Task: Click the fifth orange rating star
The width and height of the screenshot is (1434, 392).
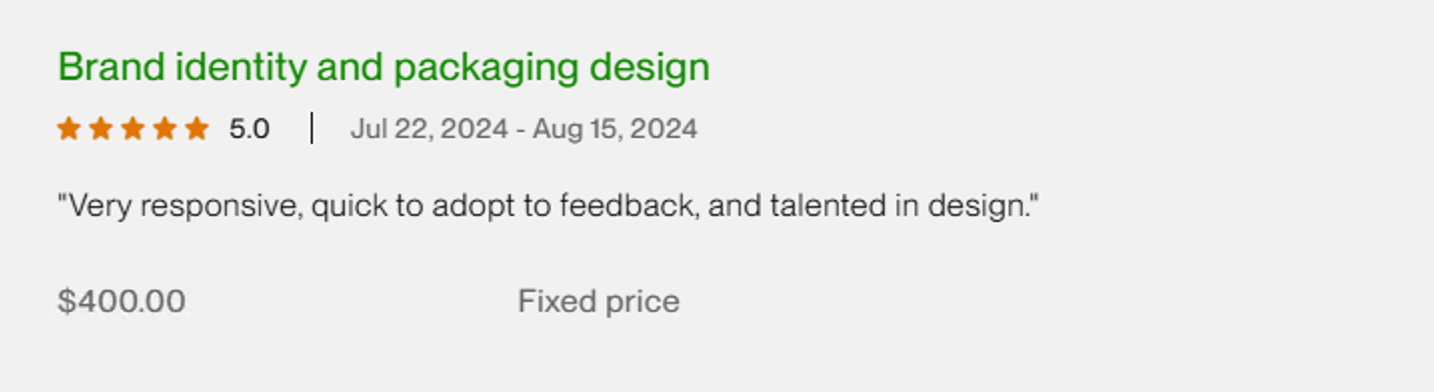Action: click(x=197, y=128)
